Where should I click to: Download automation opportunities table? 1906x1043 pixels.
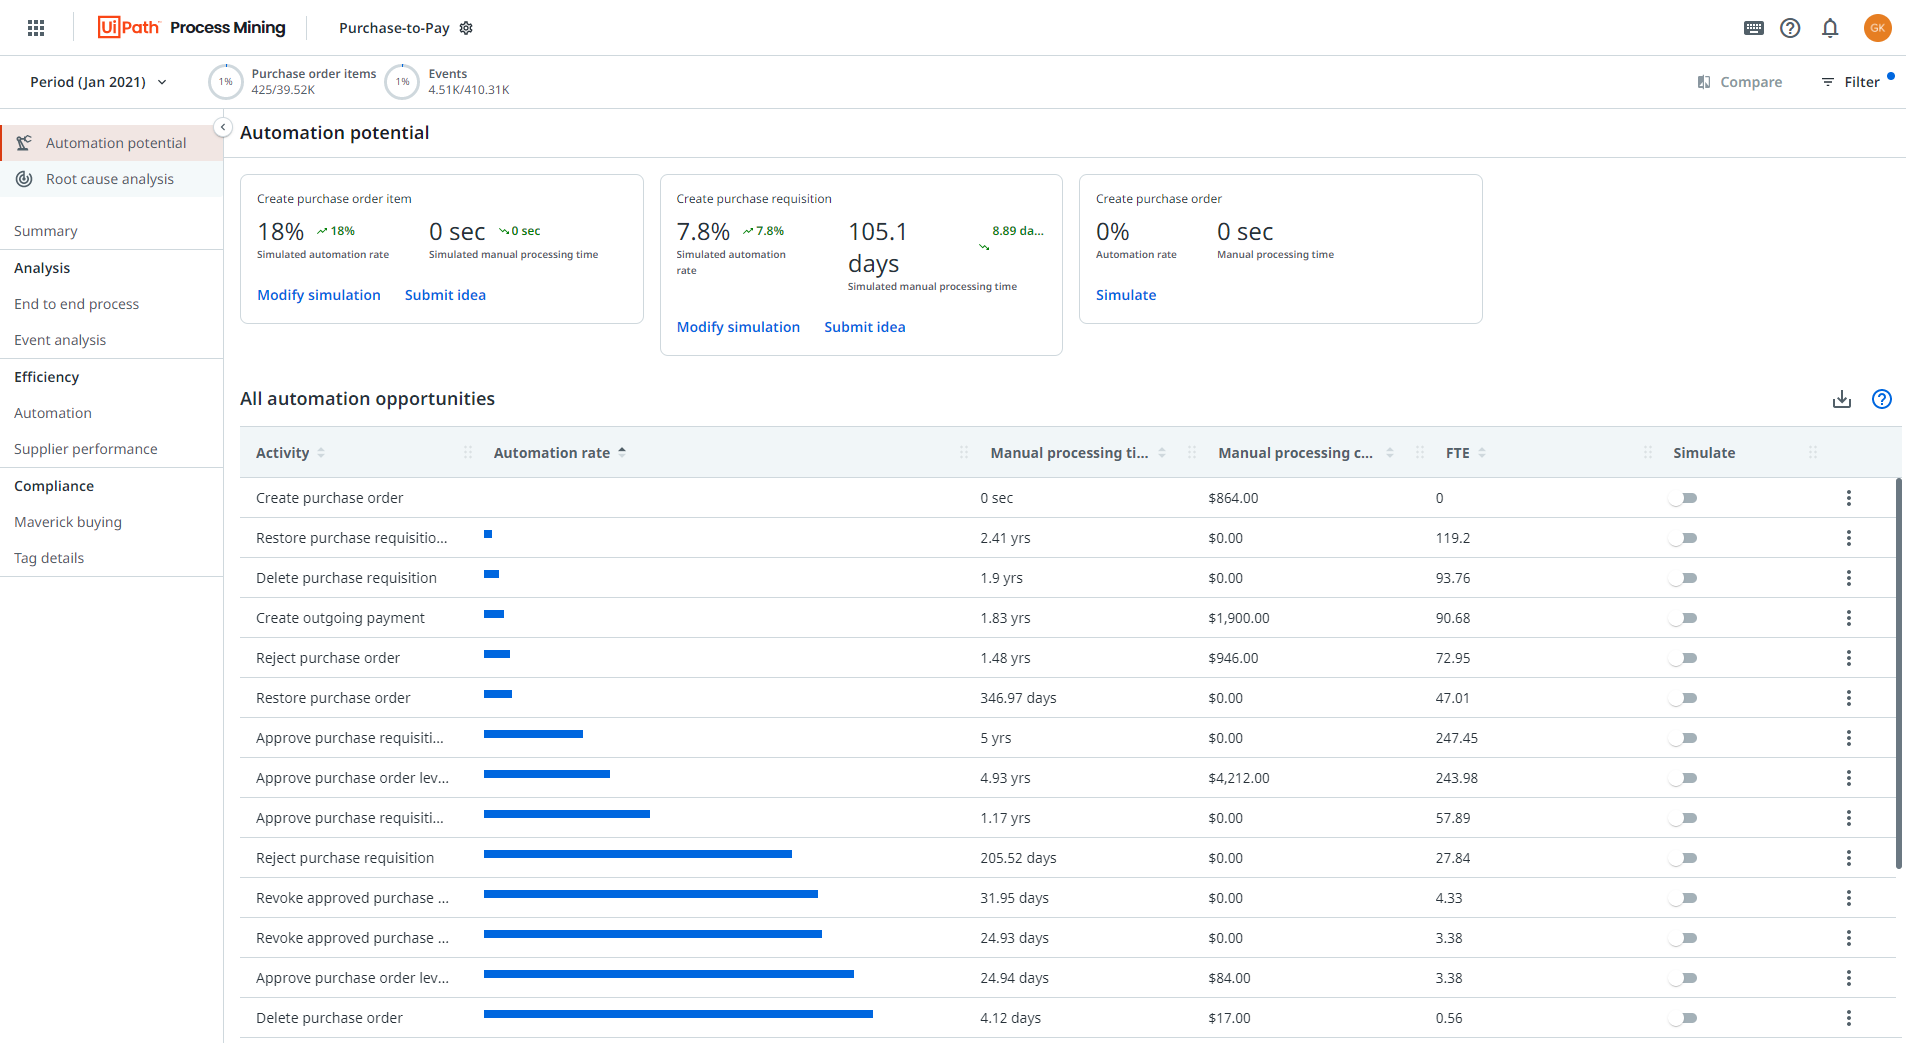(x=1842, y=399)
